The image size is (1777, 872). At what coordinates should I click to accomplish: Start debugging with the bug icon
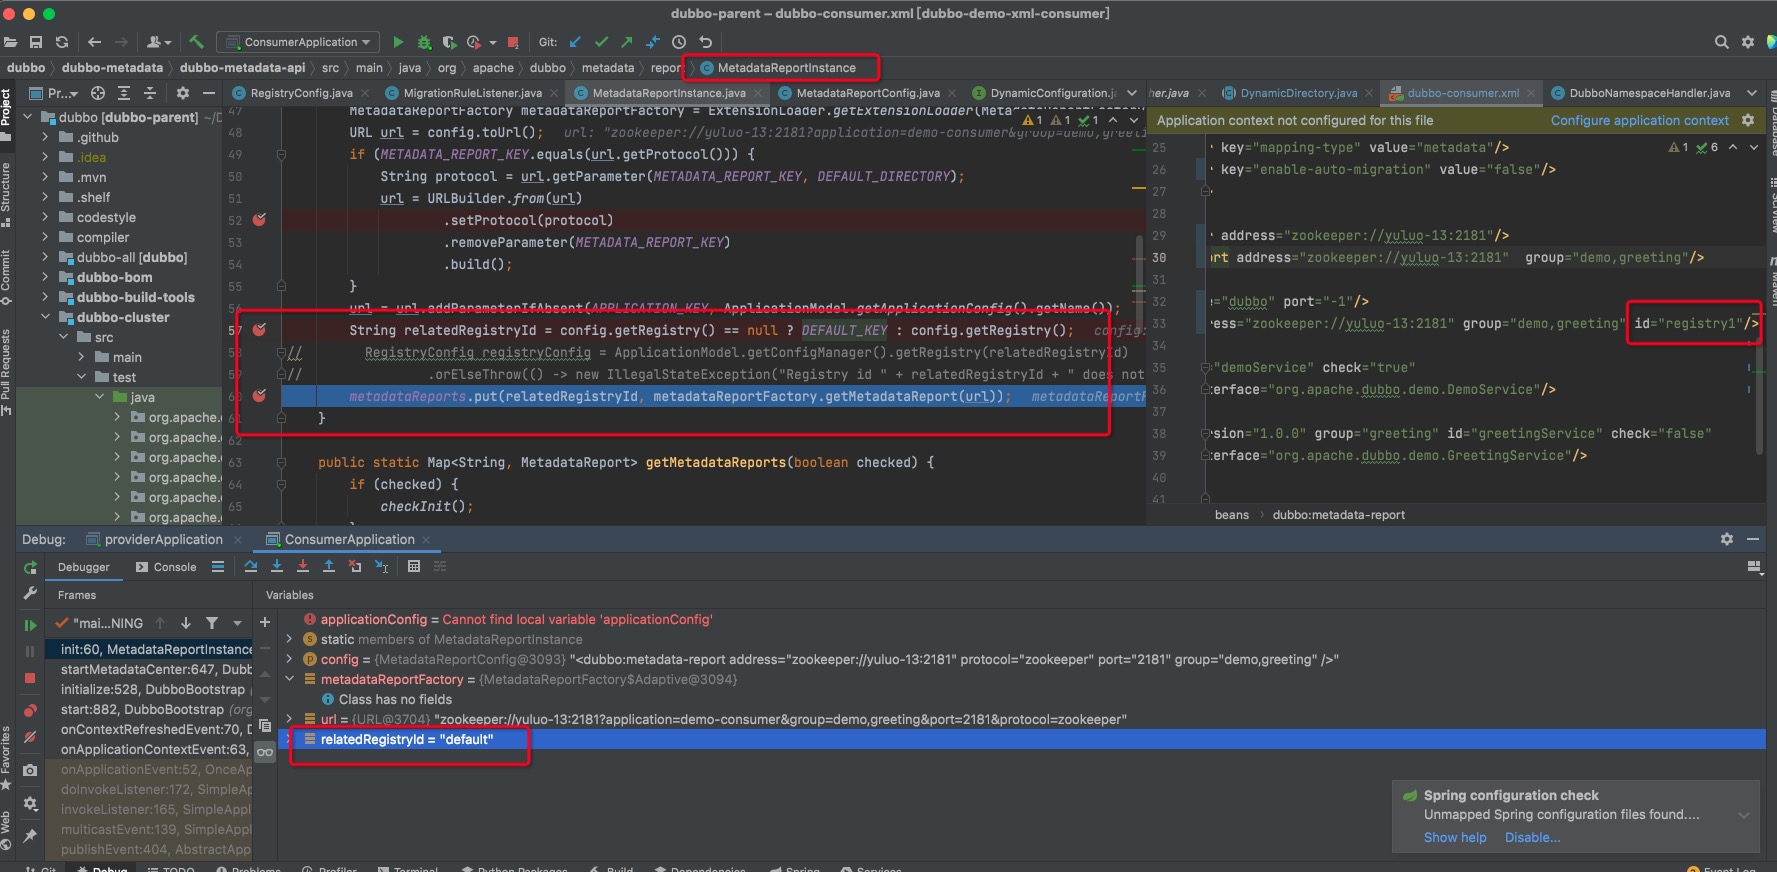tap(424, 42)
